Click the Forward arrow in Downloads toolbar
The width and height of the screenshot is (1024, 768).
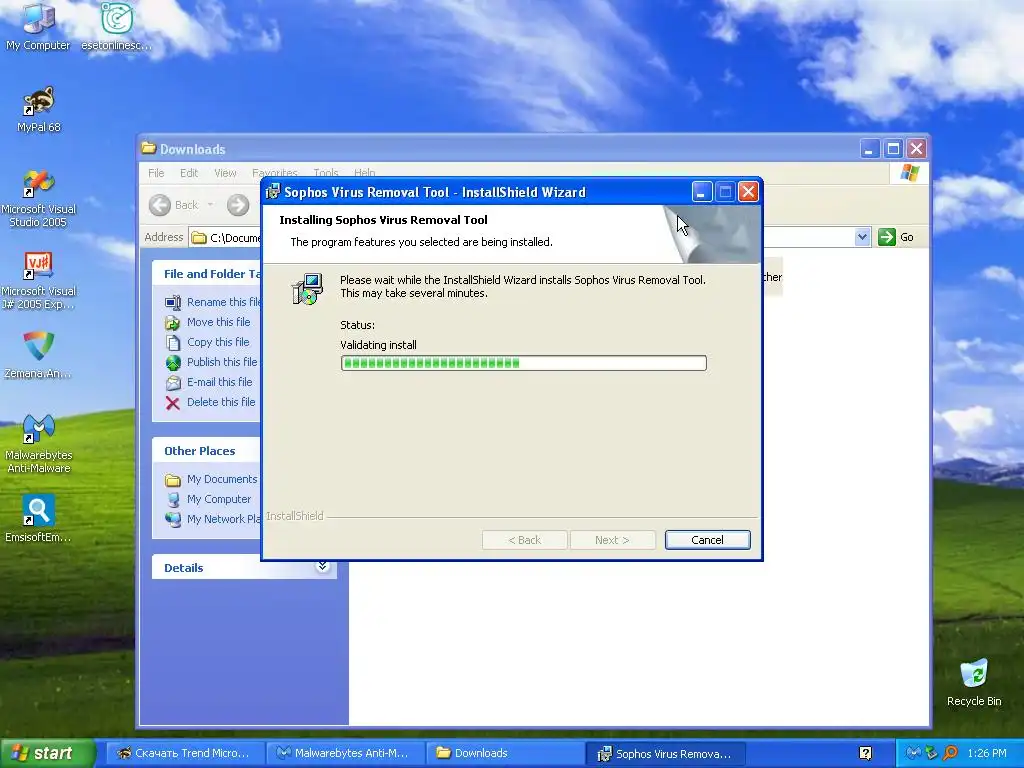(238, 205)
